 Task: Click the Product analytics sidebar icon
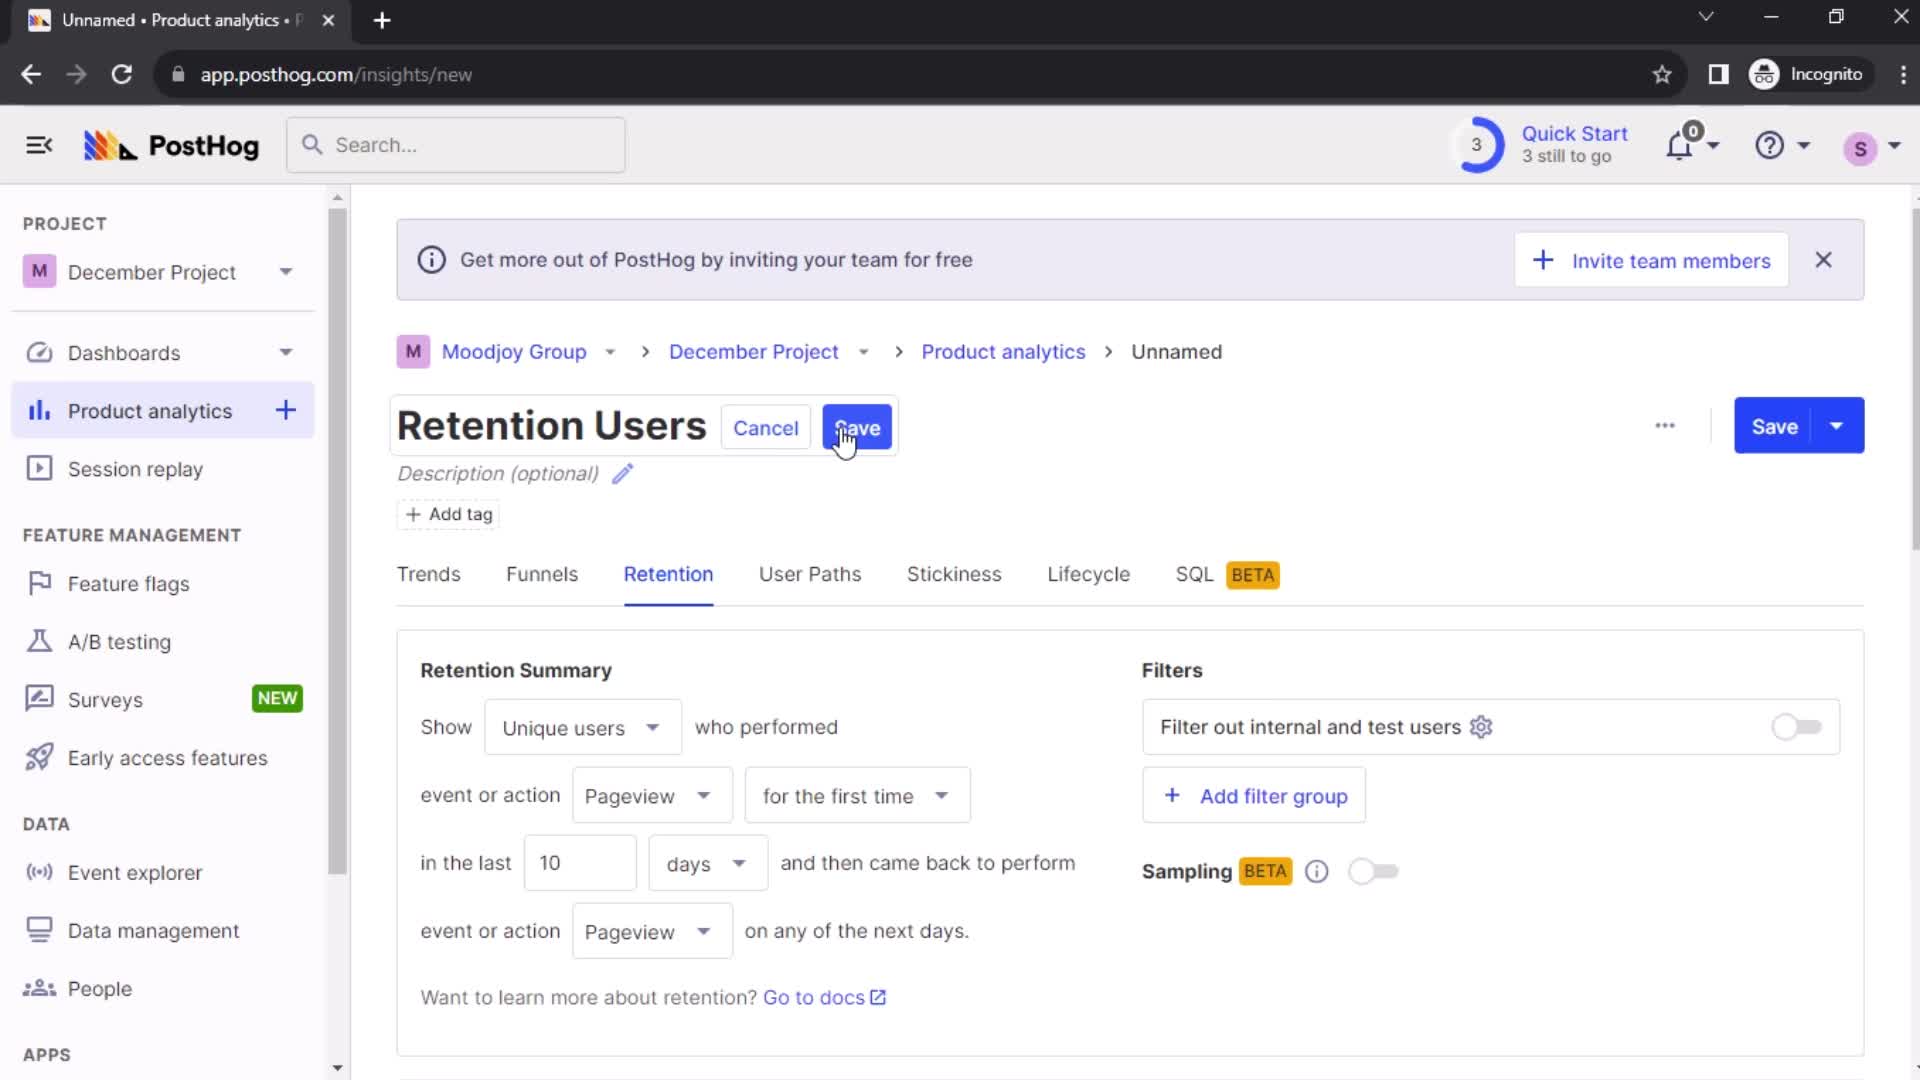coord(38,411)
